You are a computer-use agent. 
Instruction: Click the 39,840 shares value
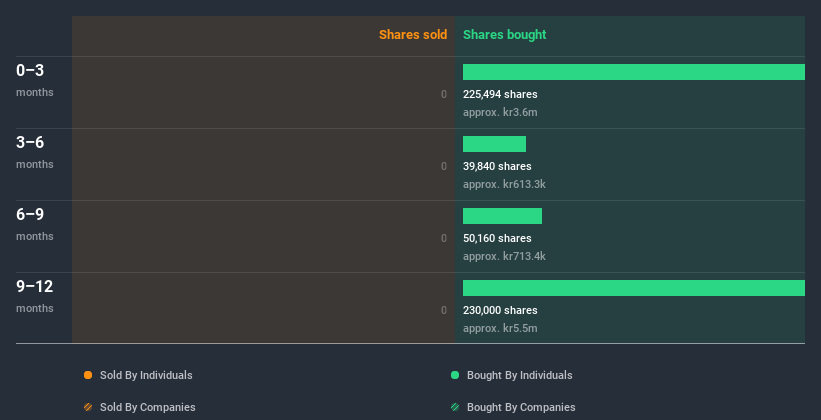497,167
